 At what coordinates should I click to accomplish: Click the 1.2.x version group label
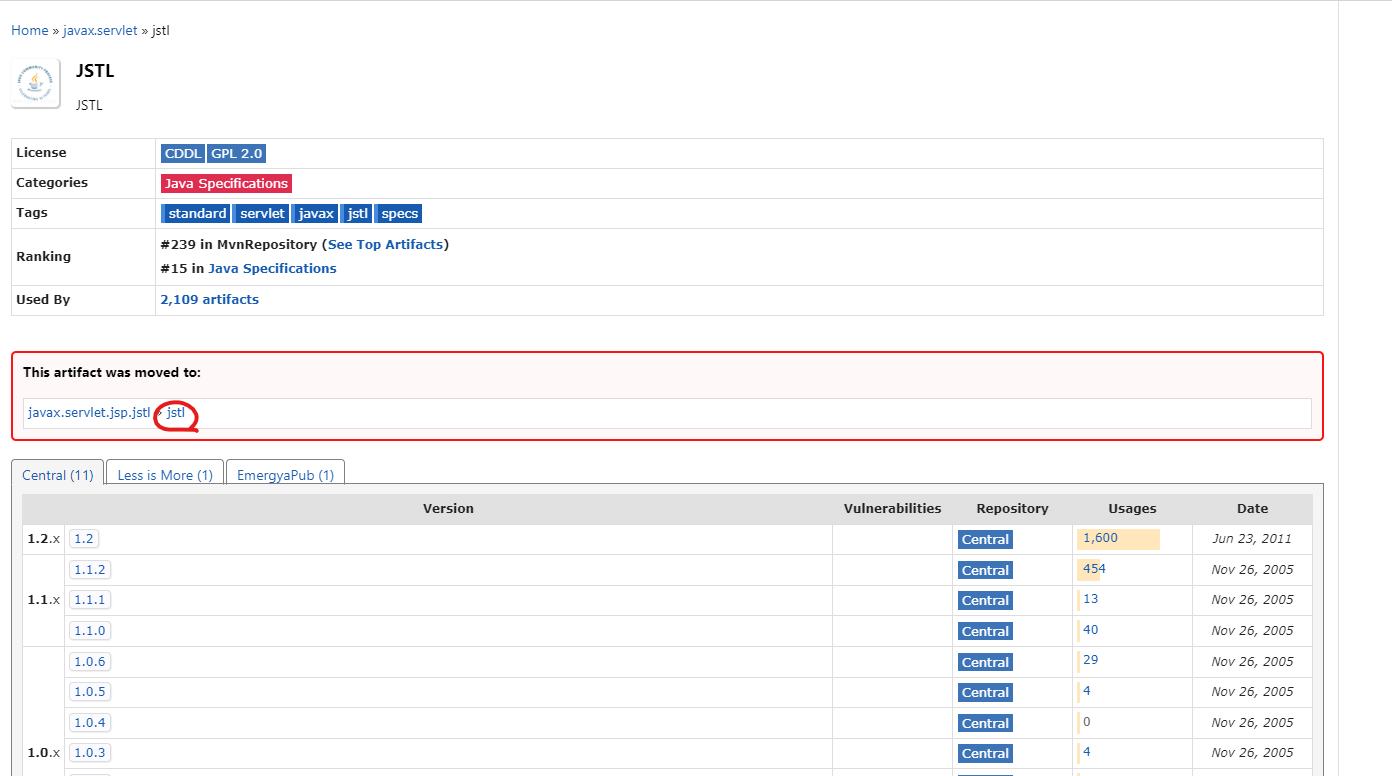pyautogui.click(x=44, y=538)
